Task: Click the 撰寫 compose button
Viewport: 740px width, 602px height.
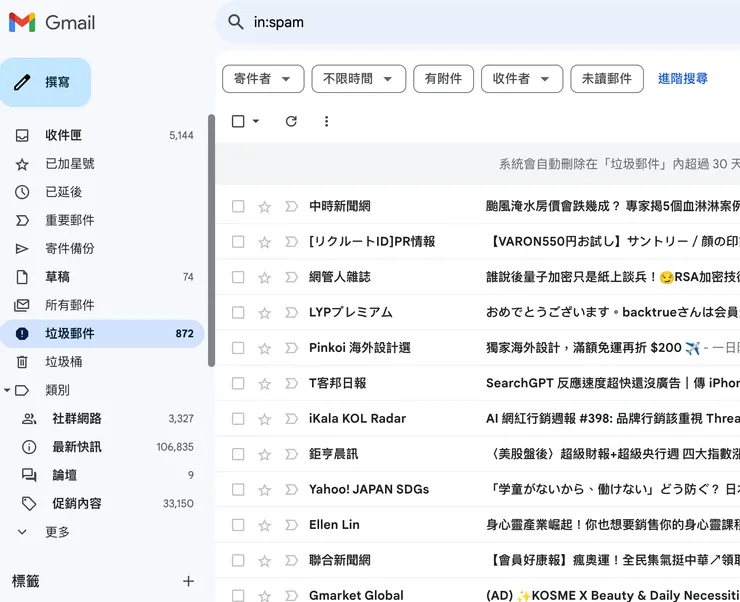Action: point(46,82)
